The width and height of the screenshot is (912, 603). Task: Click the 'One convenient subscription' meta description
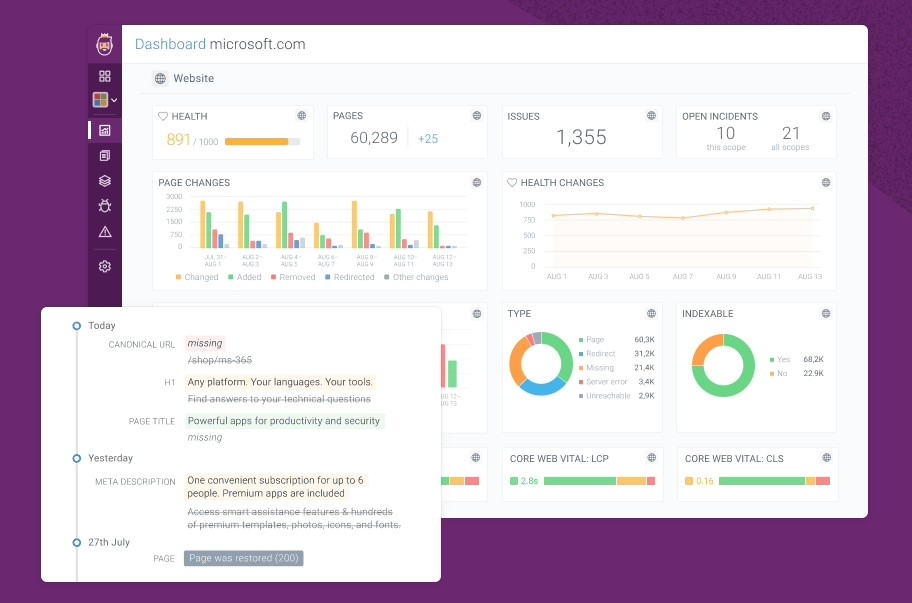[275, 487]
